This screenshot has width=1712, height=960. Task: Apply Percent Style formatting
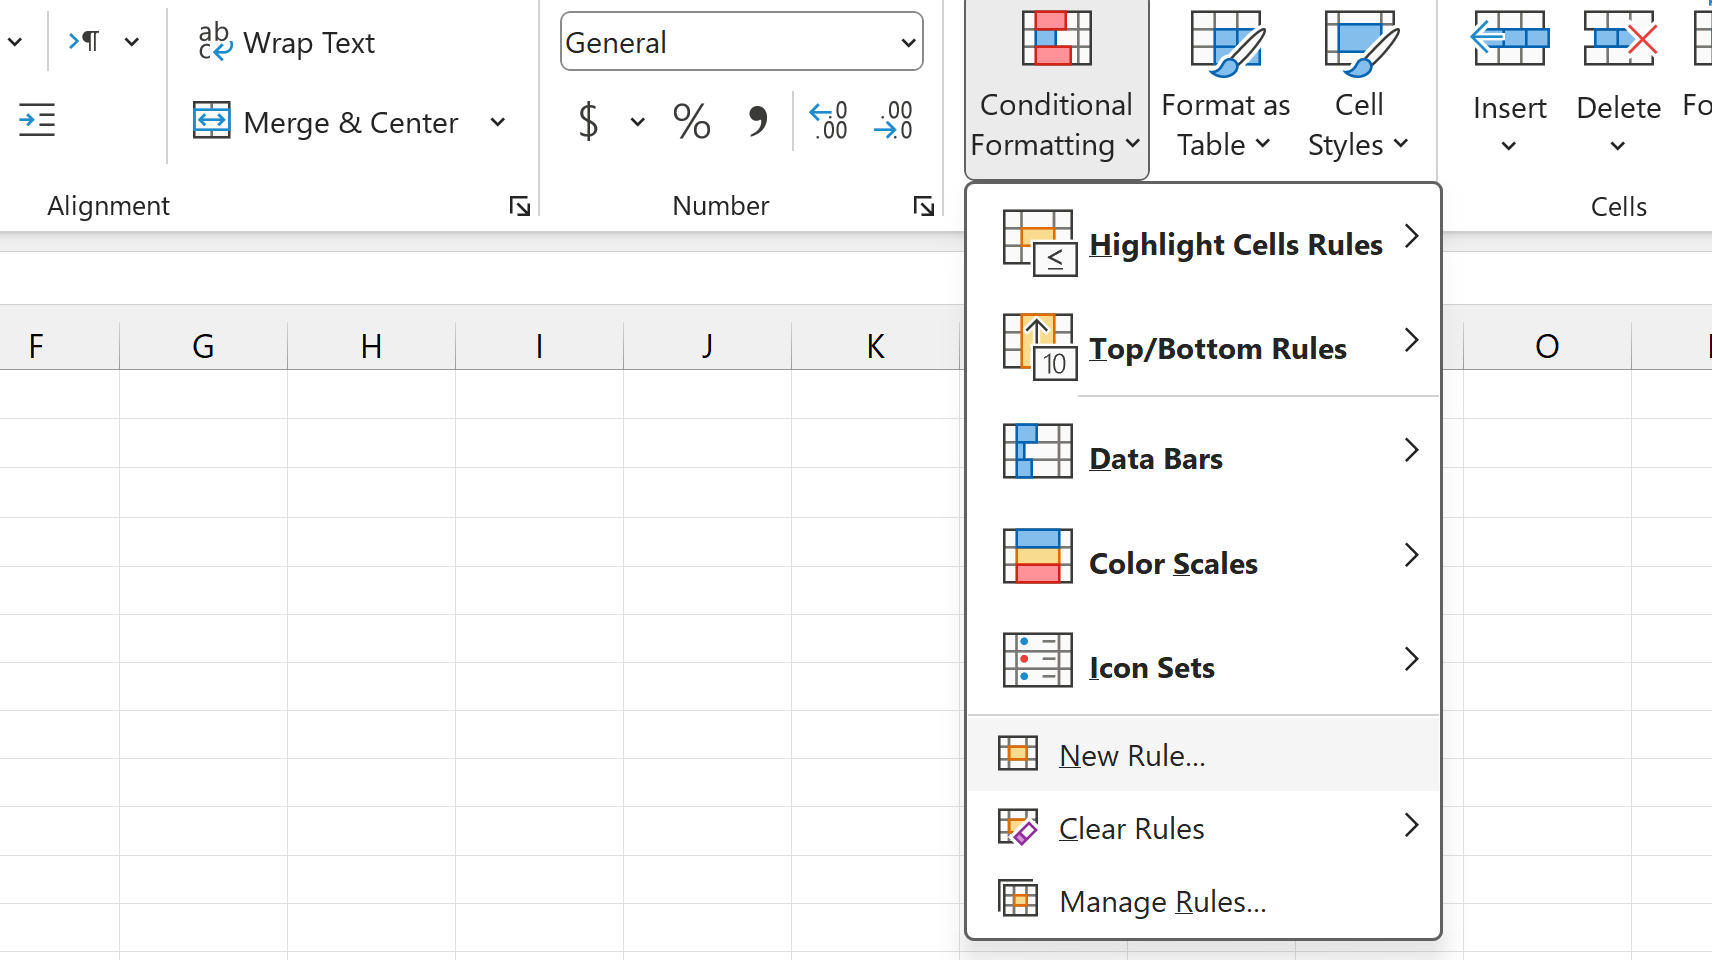click(x=691, y=120)
